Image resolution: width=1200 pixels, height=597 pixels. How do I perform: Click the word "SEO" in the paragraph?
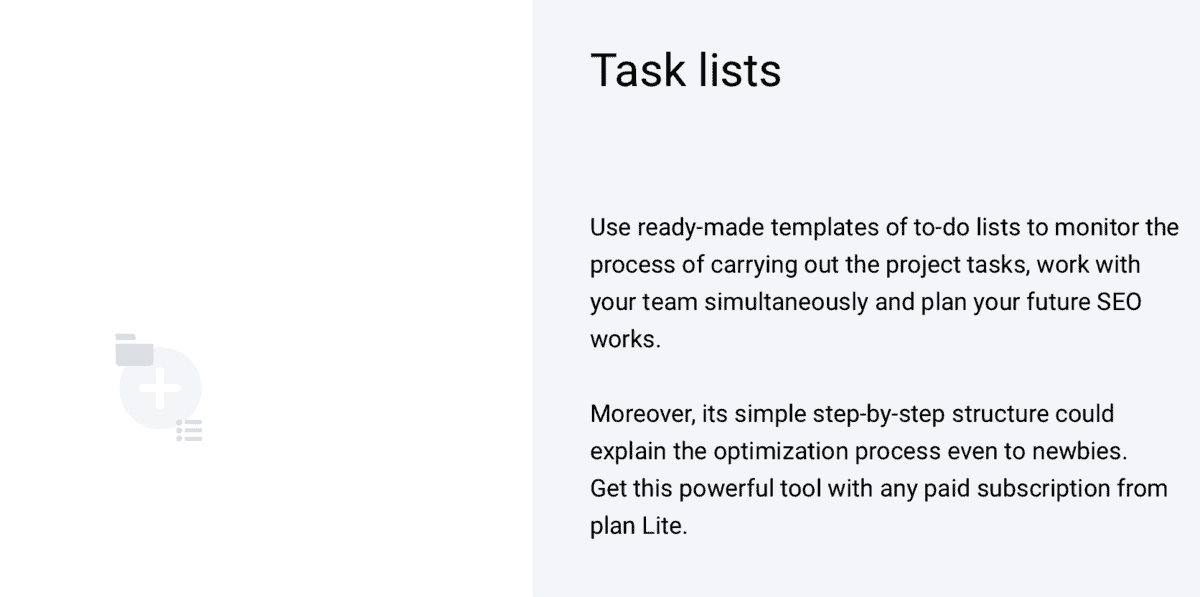point(1118,302)
